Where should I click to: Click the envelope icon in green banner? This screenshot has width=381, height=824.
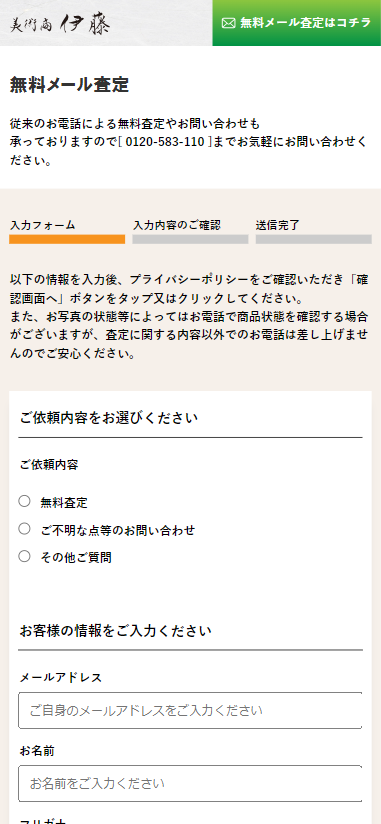228,23
